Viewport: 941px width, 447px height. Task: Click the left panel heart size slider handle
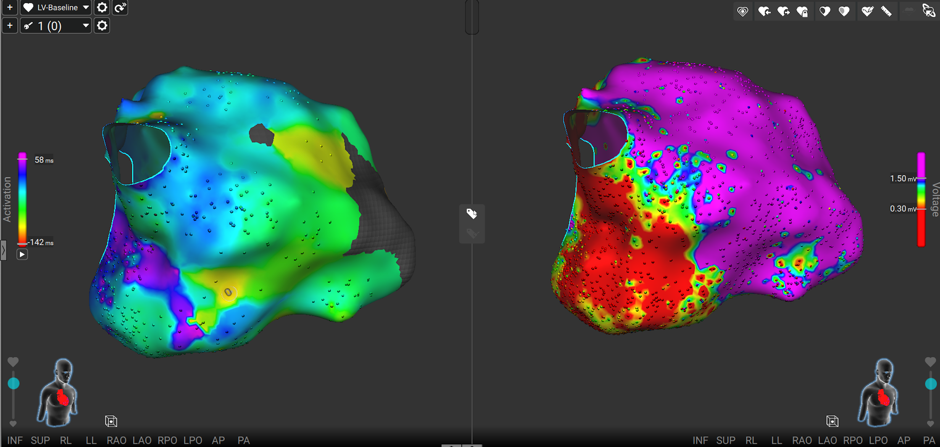pyautogui.click(x=13, y=384)
